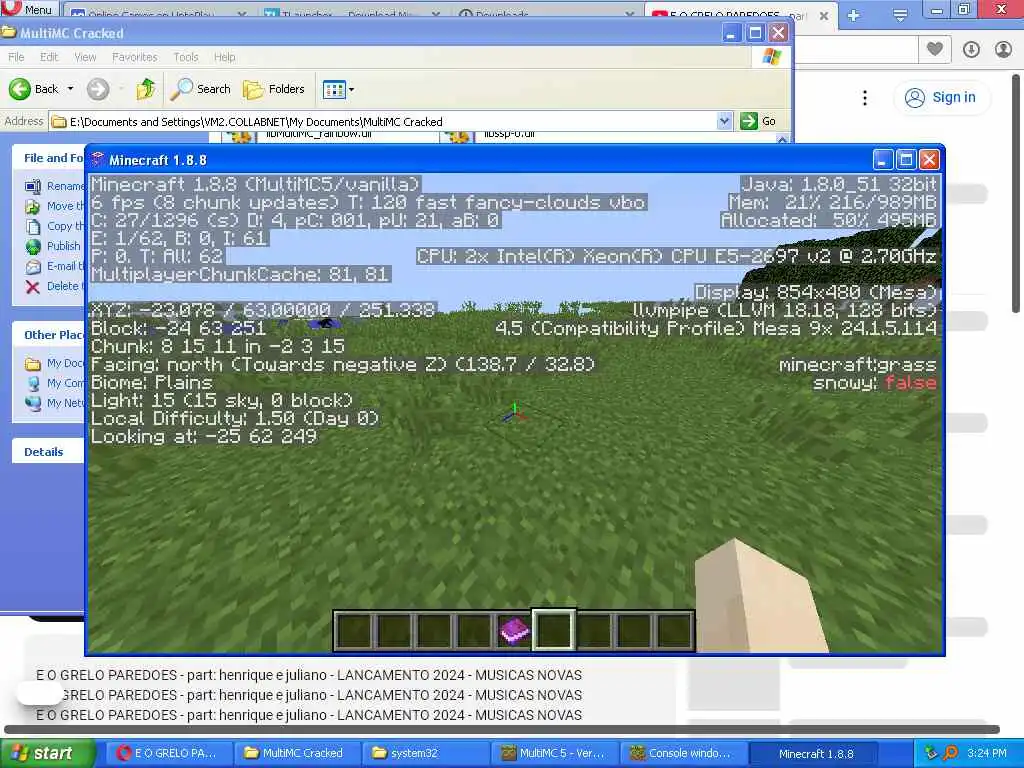
Task: Click the Move this file task
Action: tap(55, 206)
